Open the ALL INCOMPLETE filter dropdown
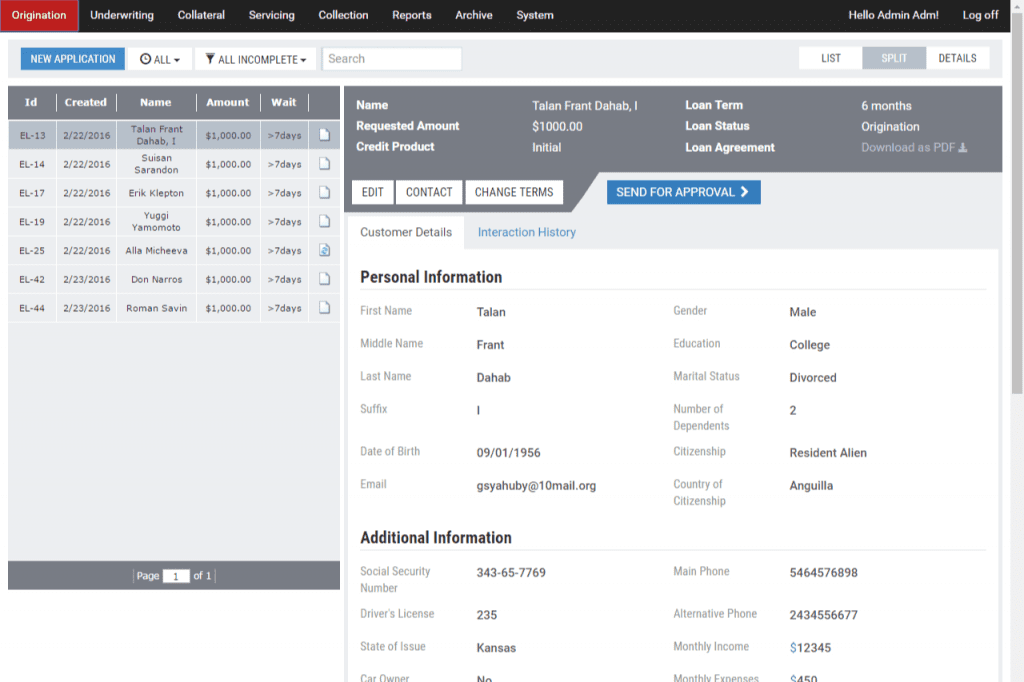 pos(256,60)
